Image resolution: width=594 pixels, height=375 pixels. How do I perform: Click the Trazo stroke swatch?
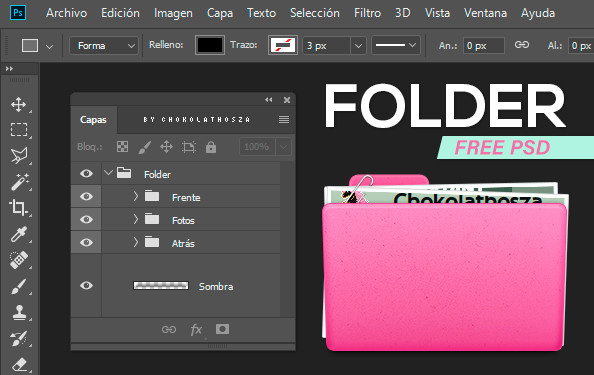click(x=283, y=45)
